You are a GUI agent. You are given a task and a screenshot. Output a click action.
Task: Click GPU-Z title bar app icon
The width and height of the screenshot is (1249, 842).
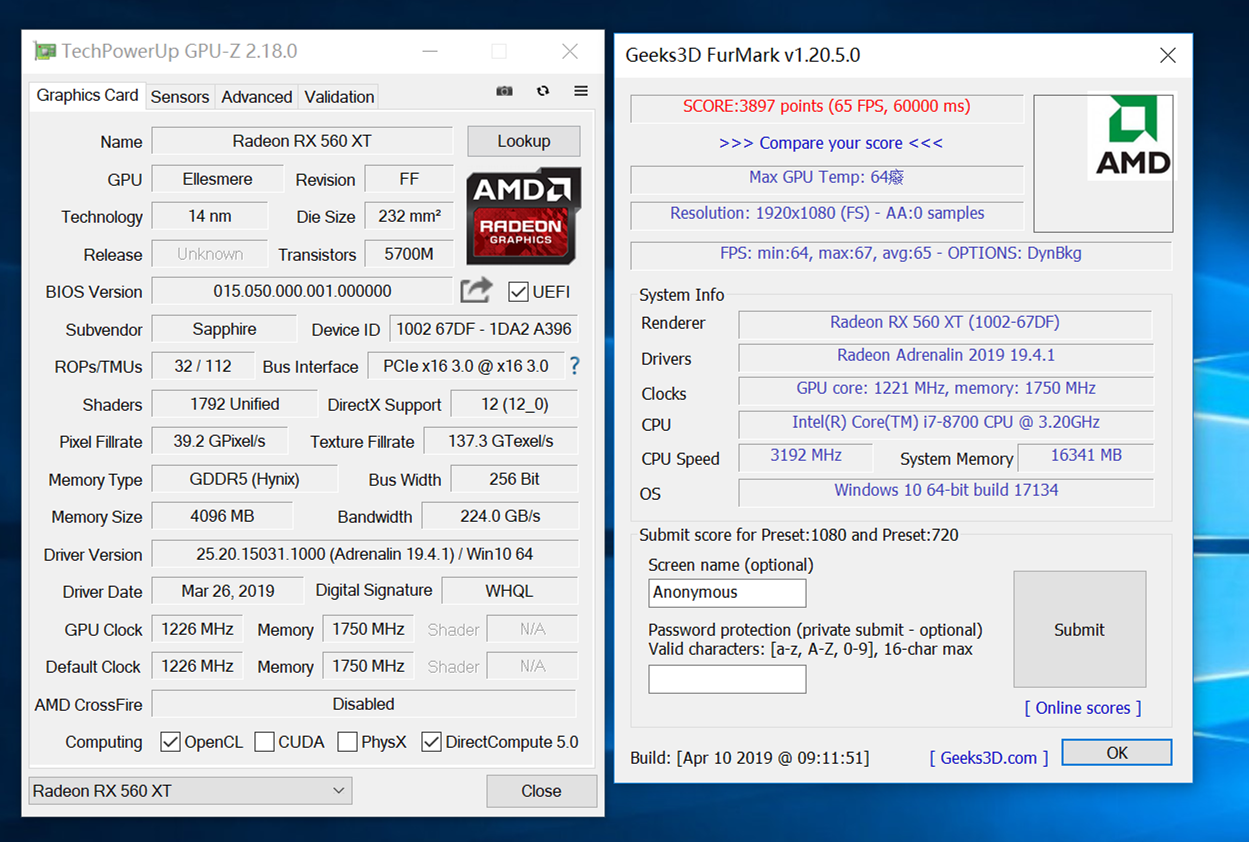[44, 51]
